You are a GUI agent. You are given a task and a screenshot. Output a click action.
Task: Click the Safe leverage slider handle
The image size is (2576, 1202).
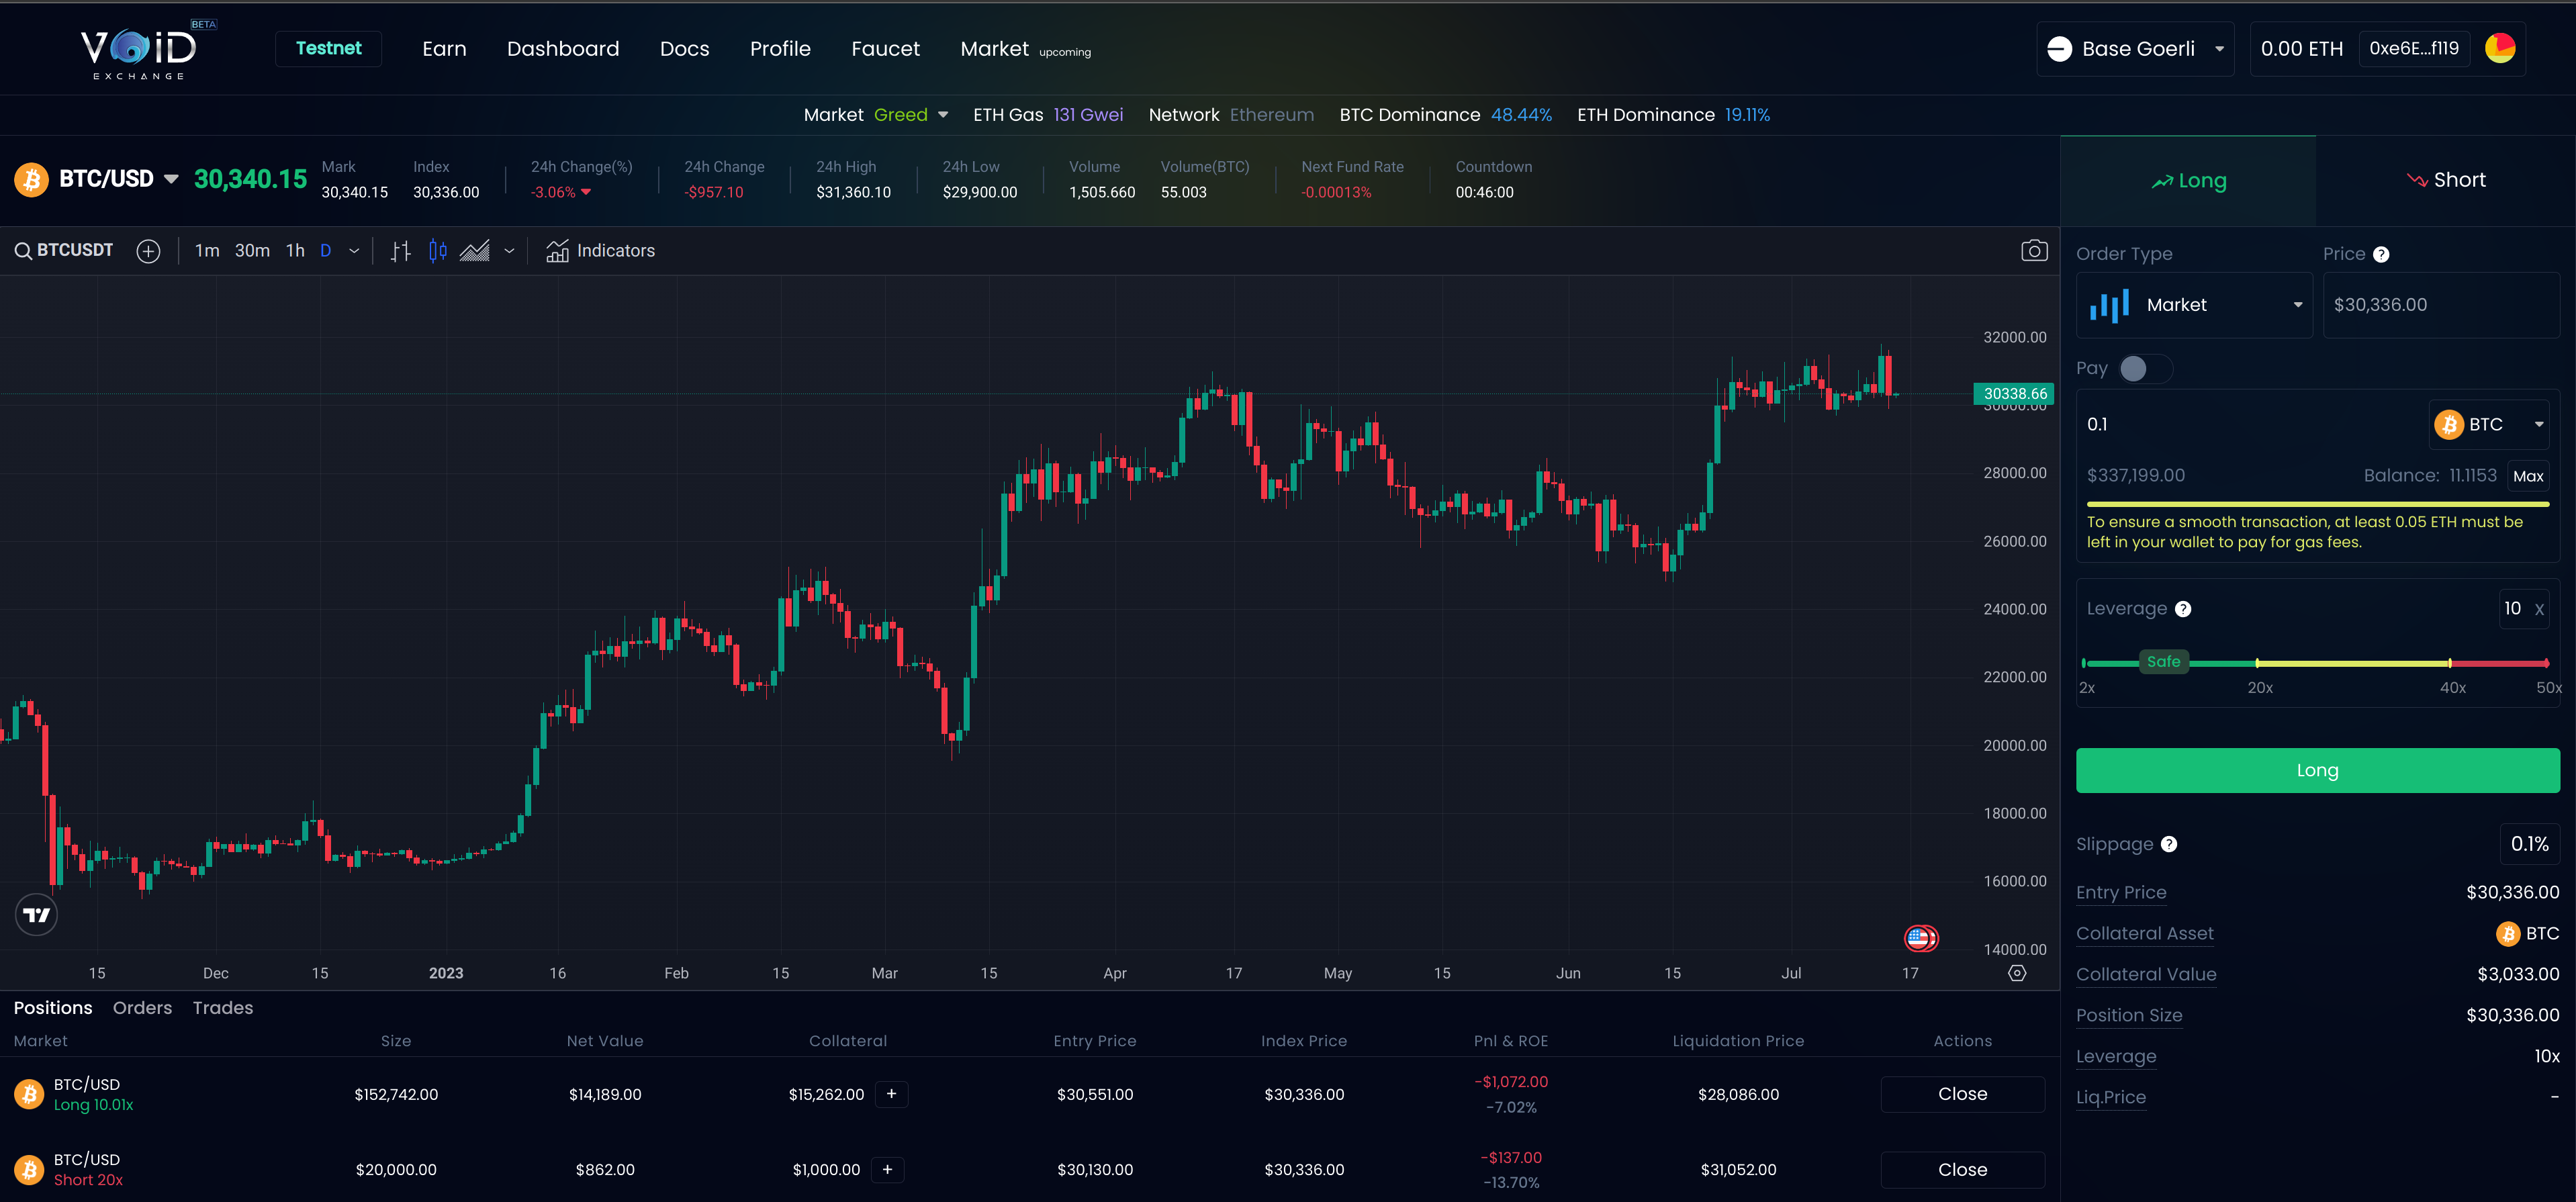click(2163, 662)
